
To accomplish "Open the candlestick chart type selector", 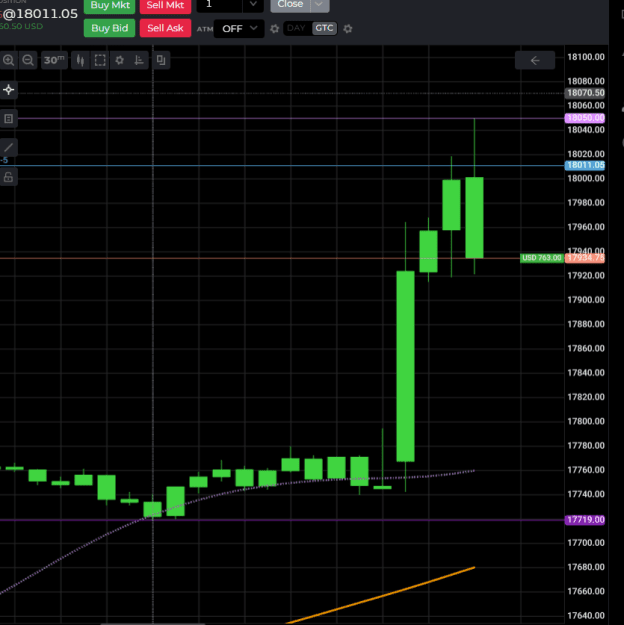I will [x=81, y=60].
